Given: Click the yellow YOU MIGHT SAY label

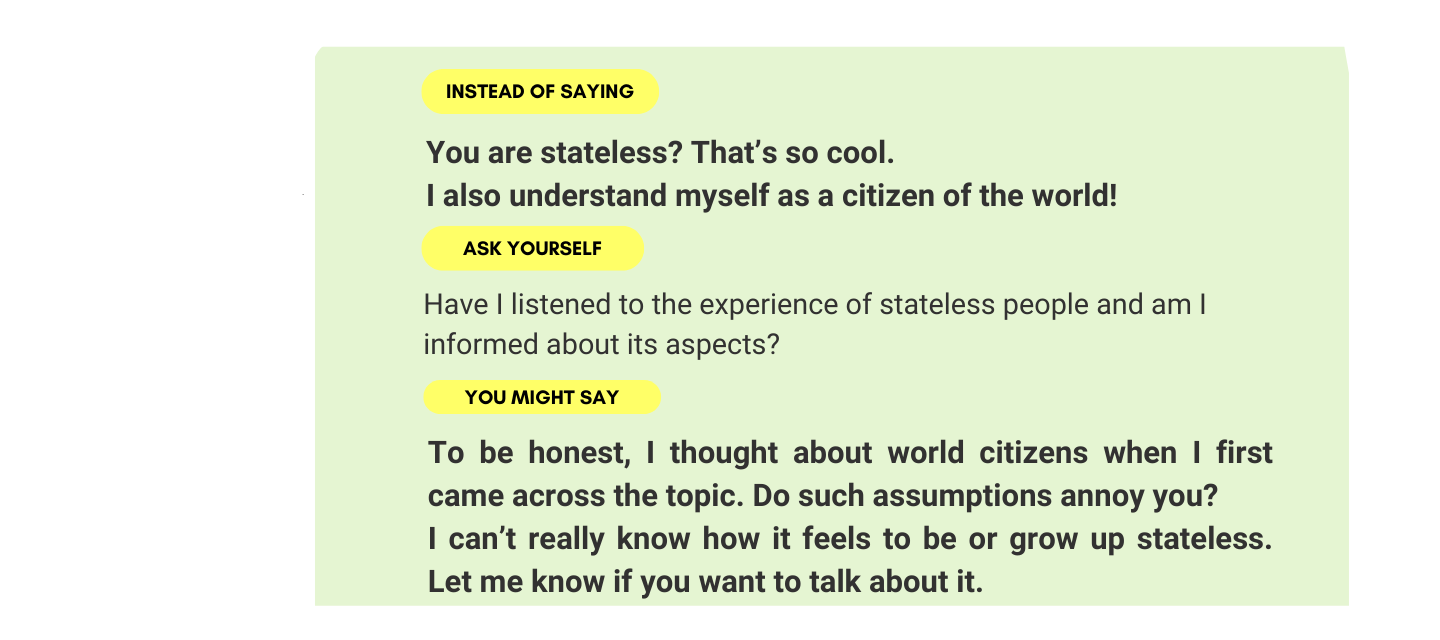Looking at the screenshot, I should tap(542, 397).
